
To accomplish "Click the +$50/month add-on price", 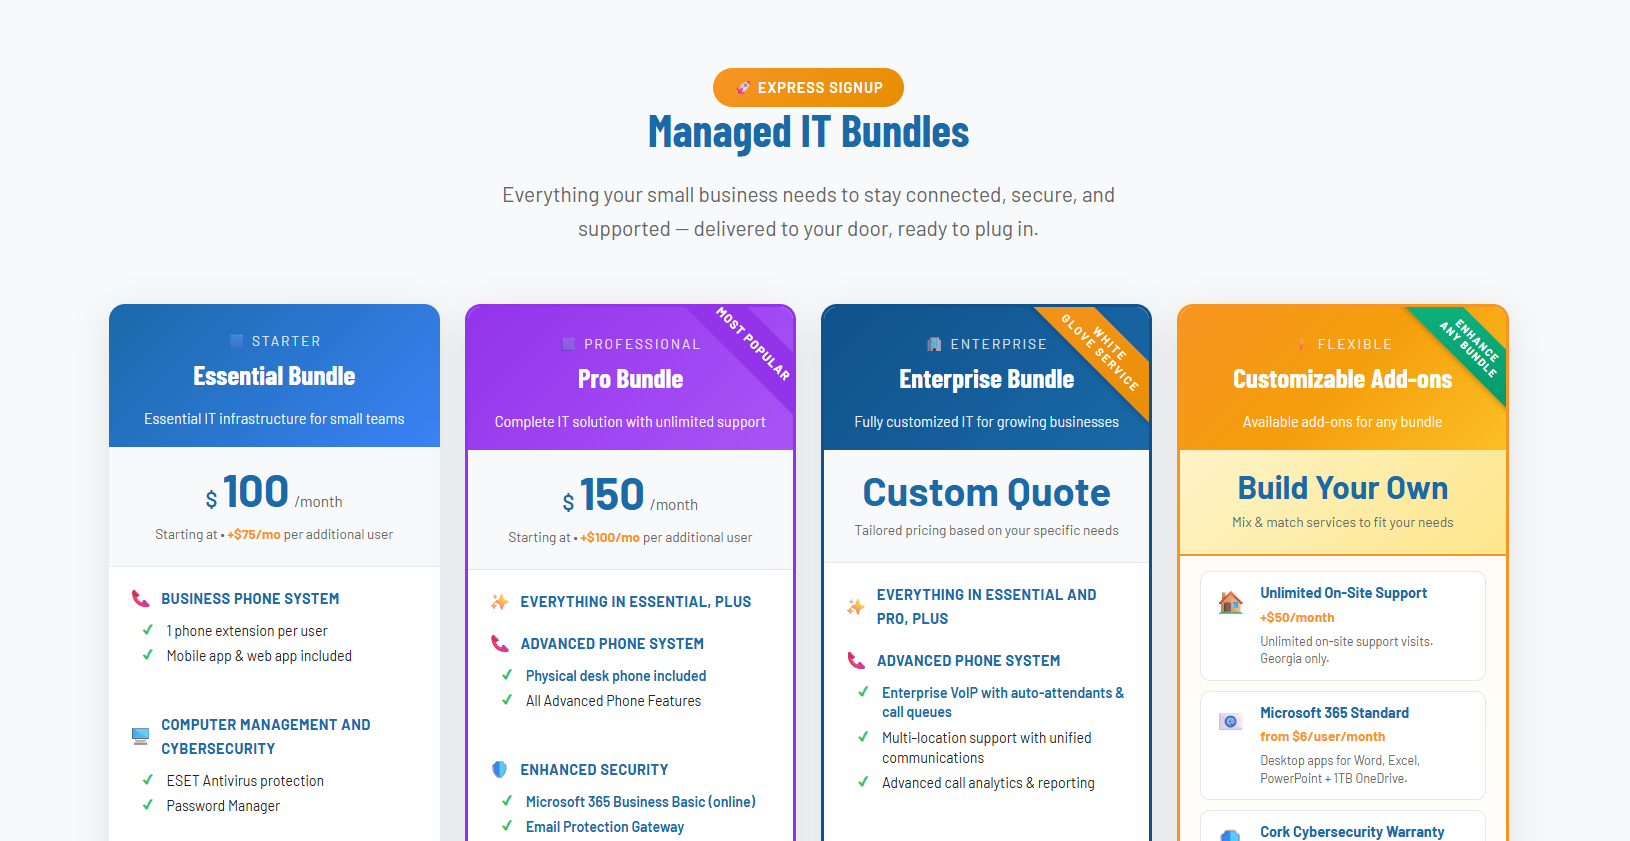I will coord(1297,617).
